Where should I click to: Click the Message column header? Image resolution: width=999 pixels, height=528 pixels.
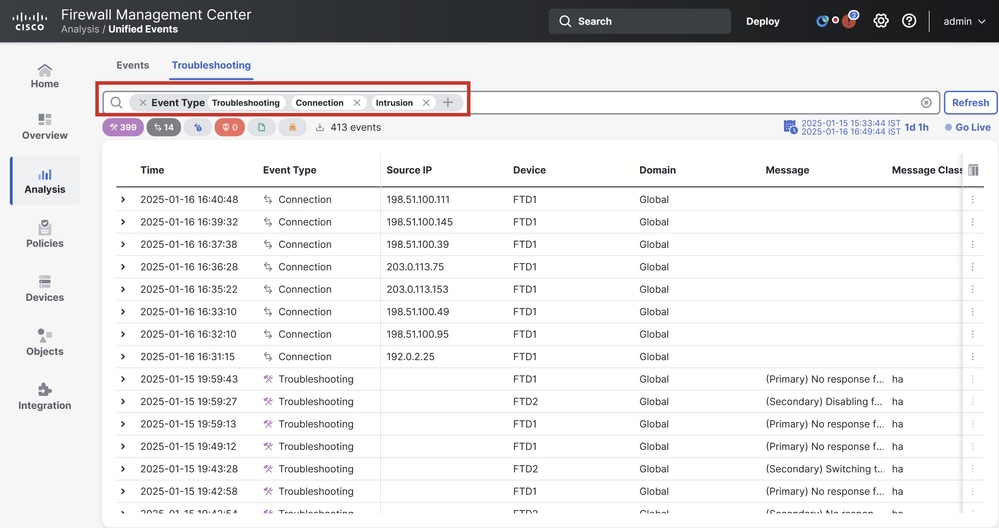coord(787,170)
